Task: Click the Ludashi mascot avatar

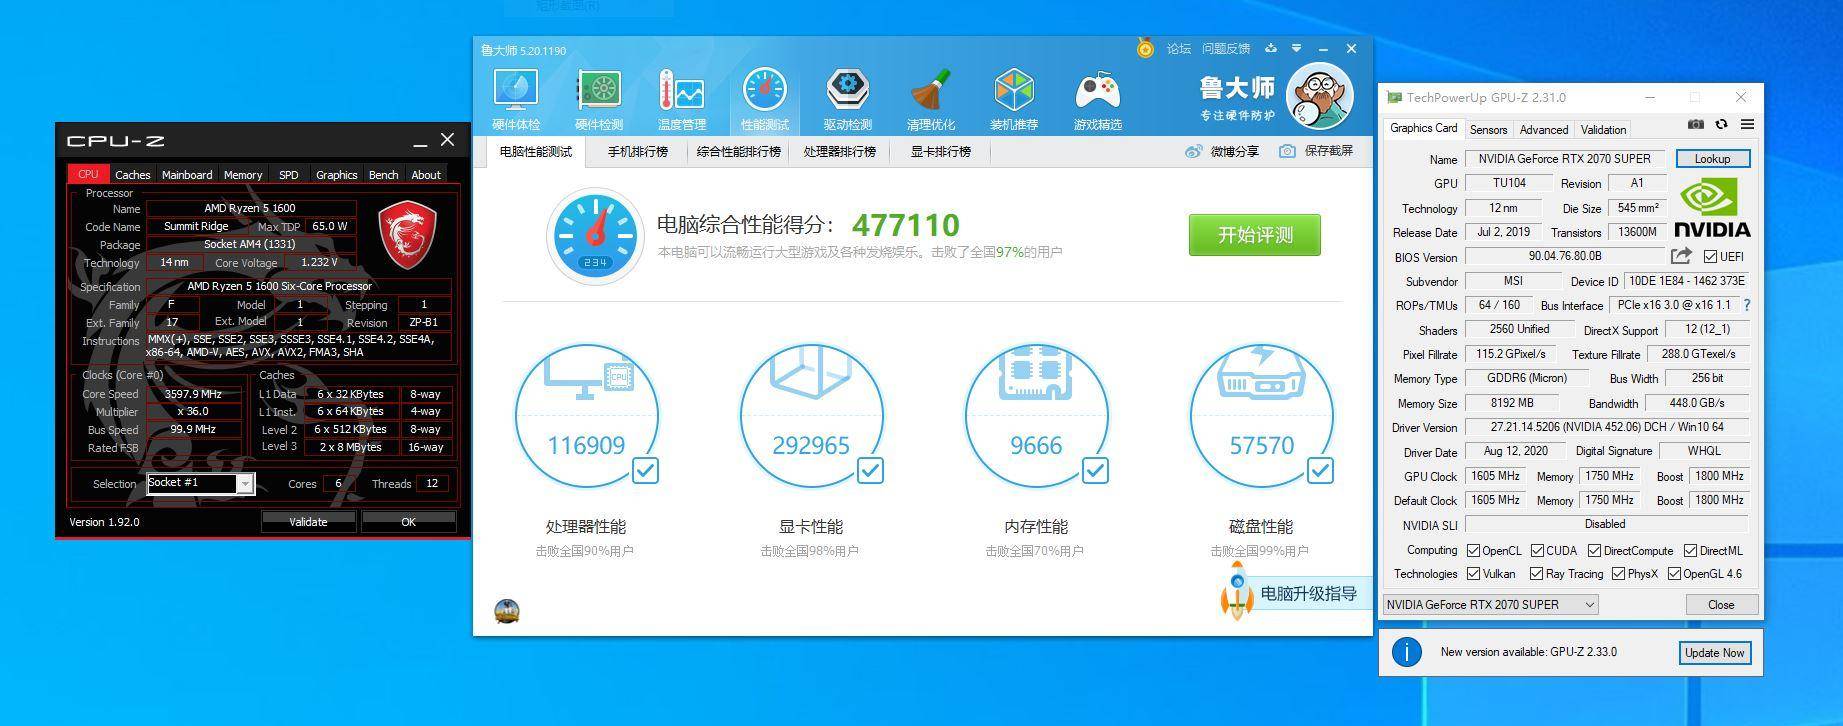Action: pyautogui.click(x=1320, y=97)
